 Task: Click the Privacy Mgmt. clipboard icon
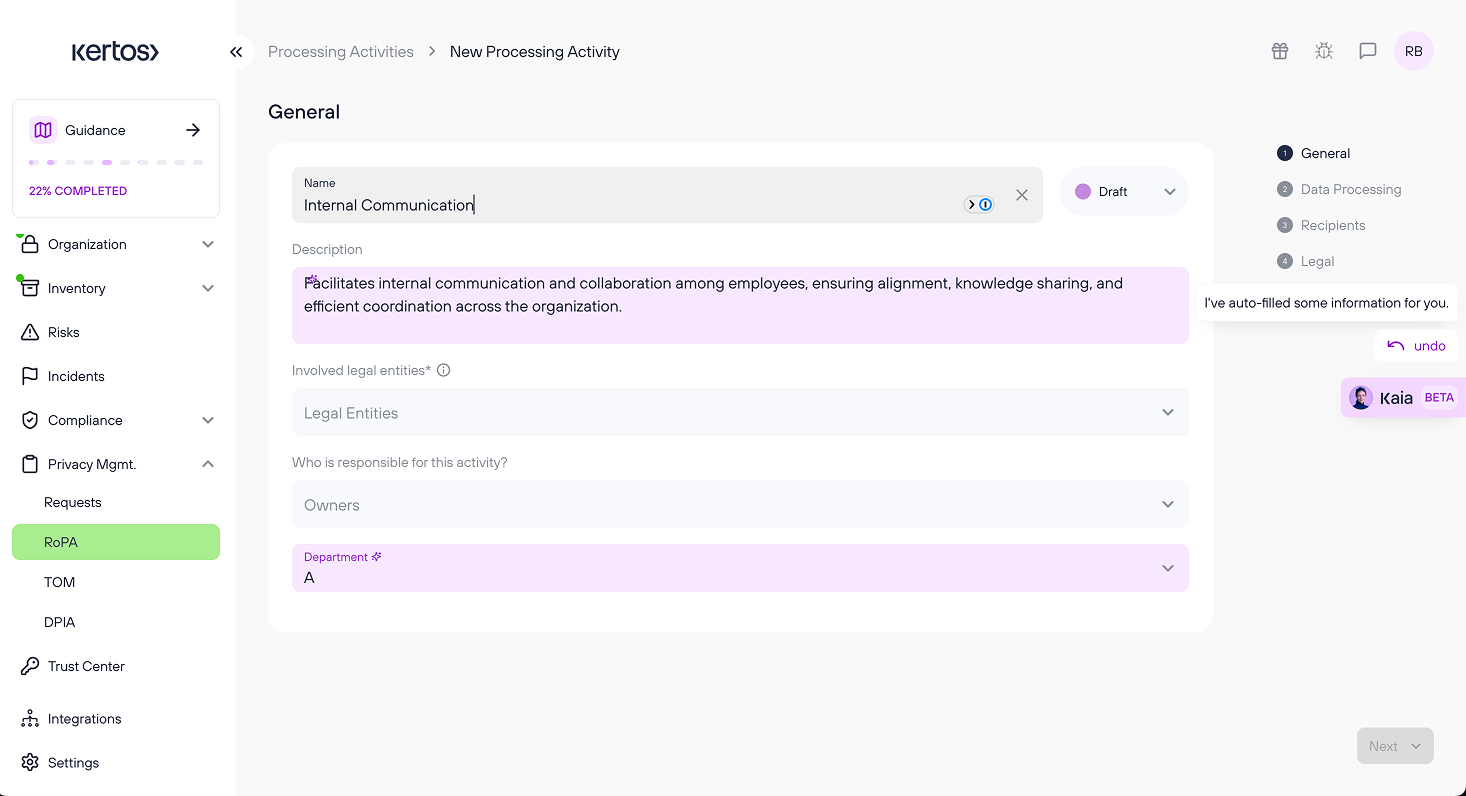30,464
